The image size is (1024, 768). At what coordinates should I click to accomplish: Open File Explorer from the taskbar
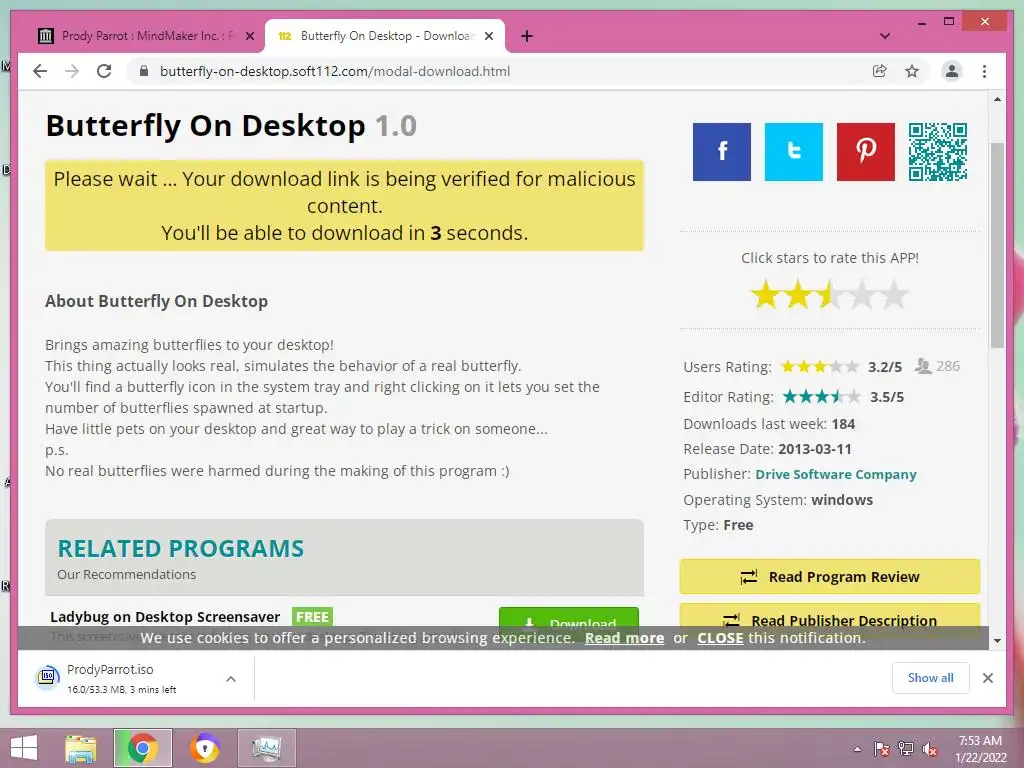coord(80,748)
